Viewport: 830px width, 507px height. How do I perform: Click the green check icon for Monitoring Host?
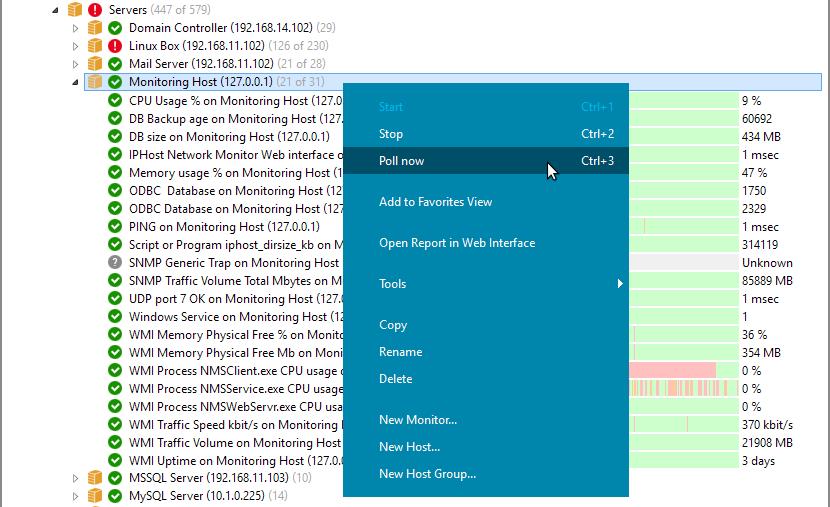coord(115,82)
